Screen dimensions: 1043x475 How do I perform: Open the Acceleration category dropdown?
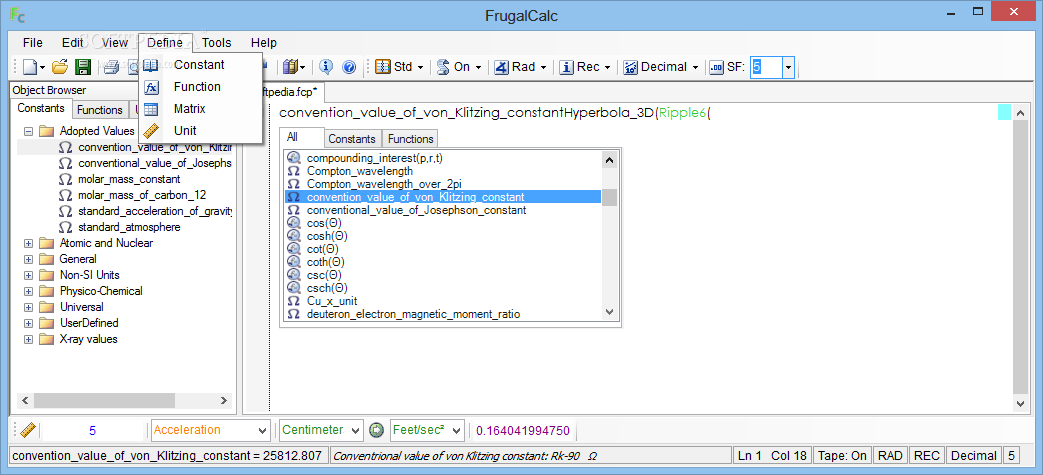[x=262, y=430]
